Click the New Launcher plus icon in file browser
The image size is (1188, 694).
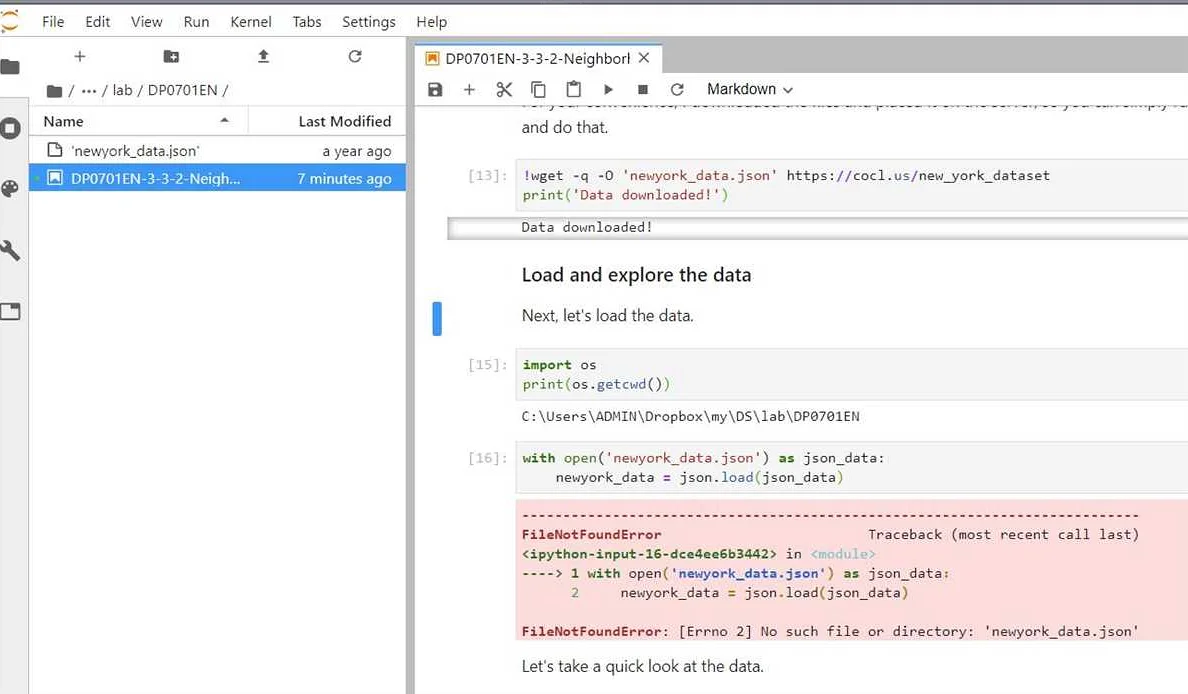(80, 57)
